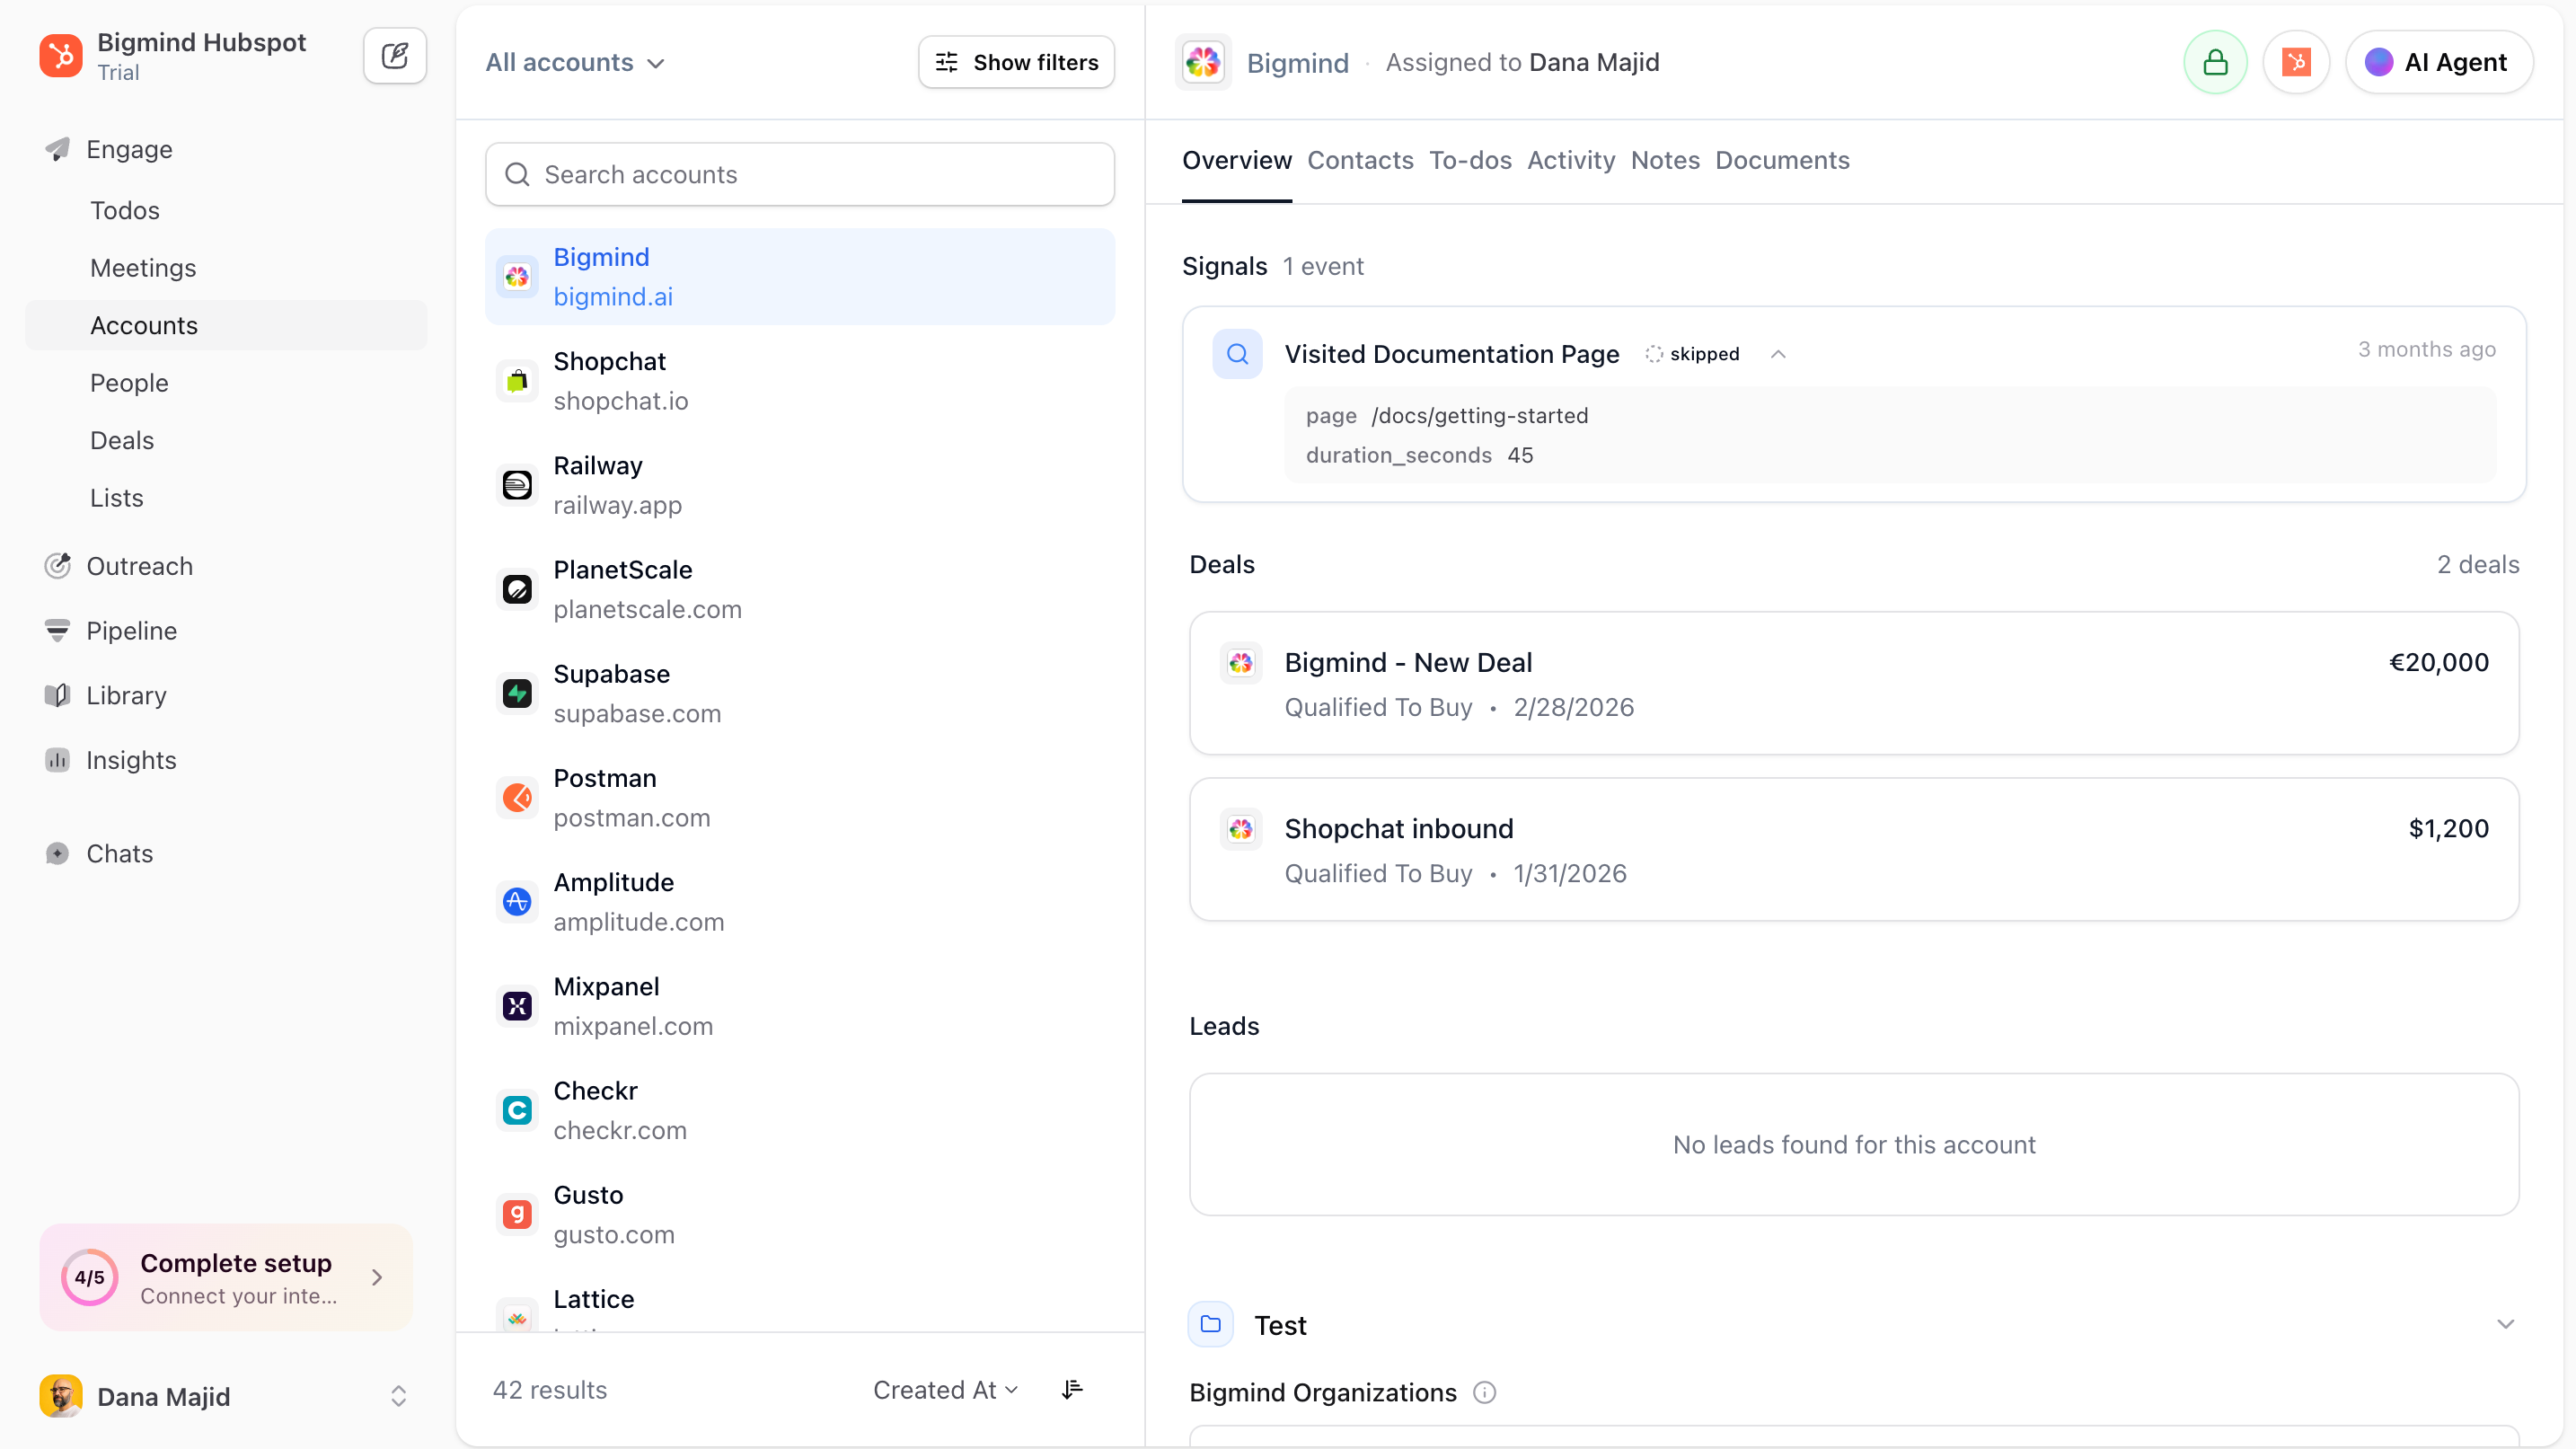2576x1449 pixels.
Task: Switch to the Notes tab
Action: pyautogui.click(x=1665, y=160)
